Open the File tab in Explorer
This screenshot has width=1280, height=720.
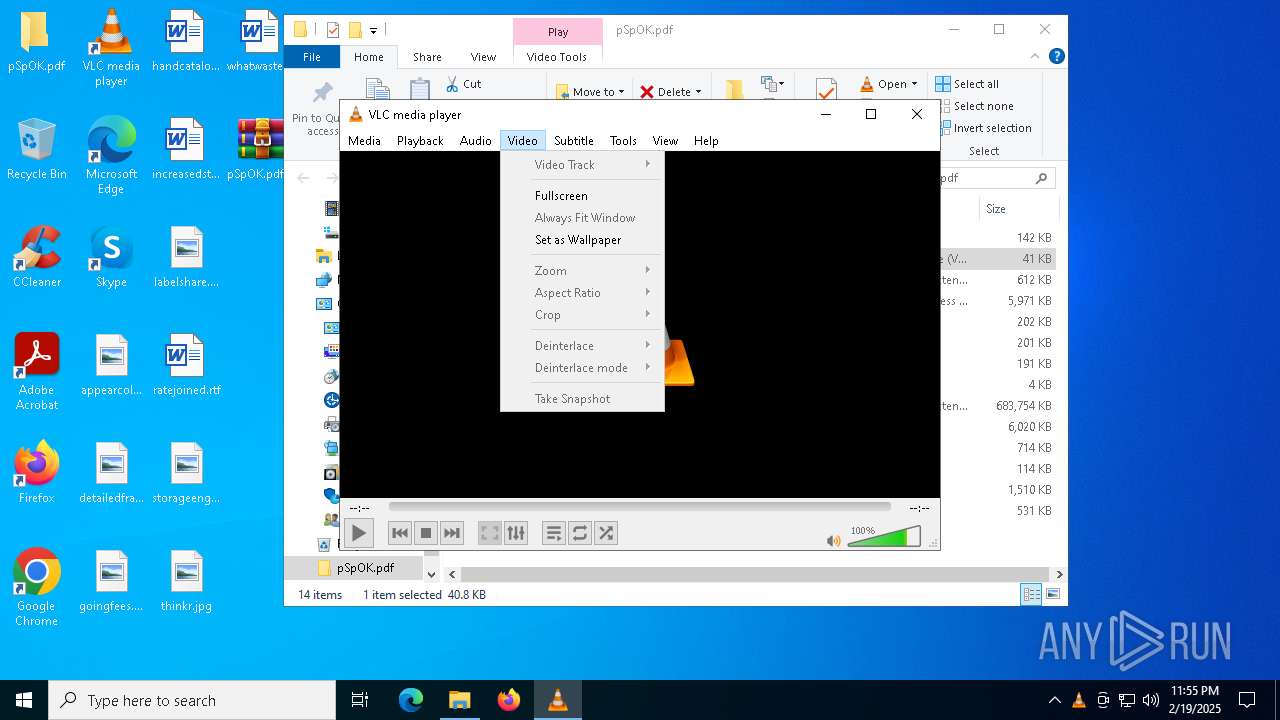click(x=312, y=57)
